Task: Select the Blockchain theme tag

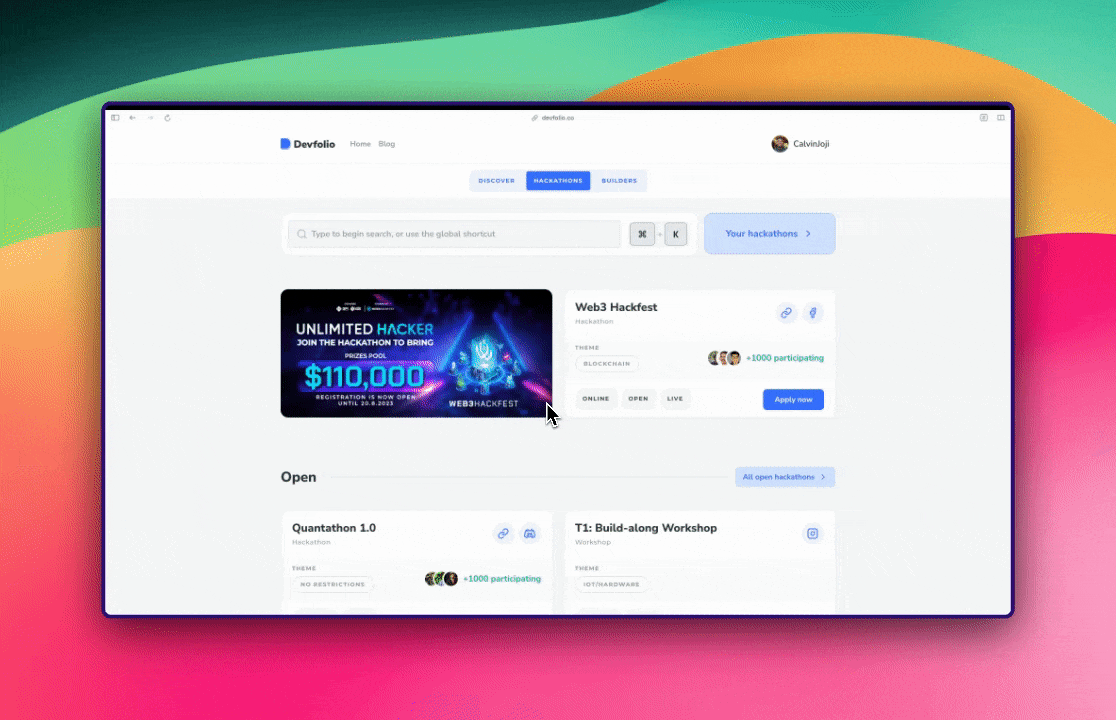Action: [x=607, y=364]
